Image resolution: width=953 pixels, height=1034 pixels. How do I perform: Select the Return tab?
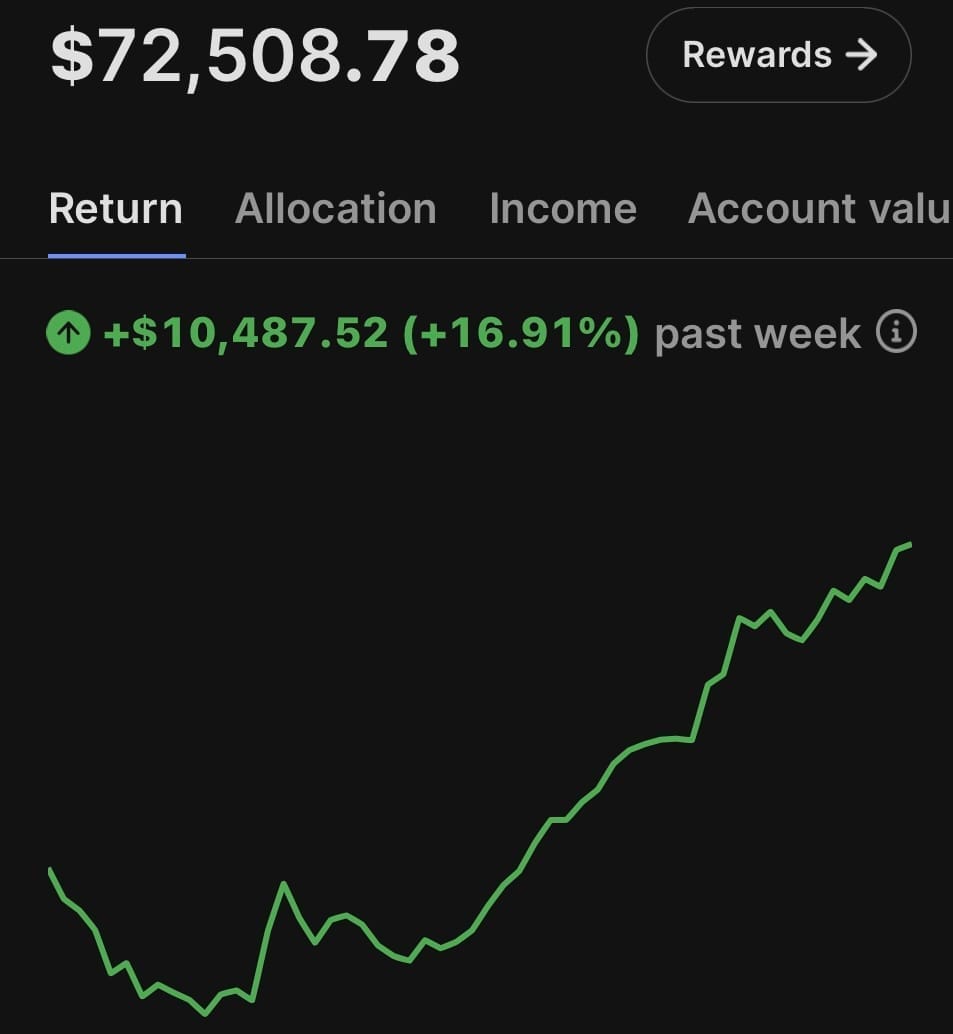point(116,209)
